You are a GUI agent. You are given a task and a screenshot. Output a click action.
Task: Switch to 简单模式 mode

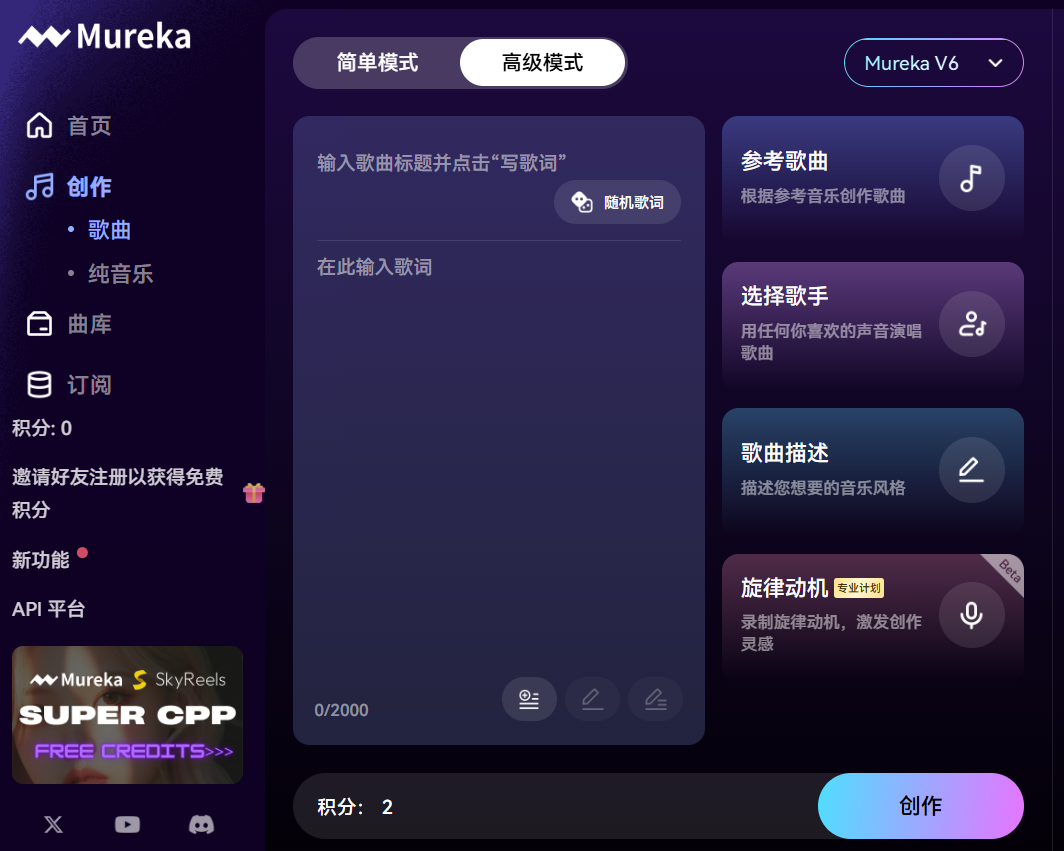click(377, 62)
